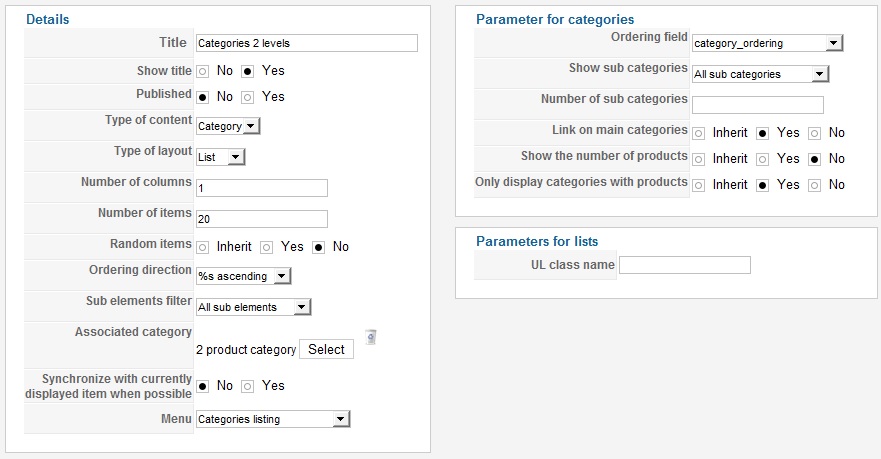Open the Type of layout dropdown
The image size is (881, 459).
(220, 157)
